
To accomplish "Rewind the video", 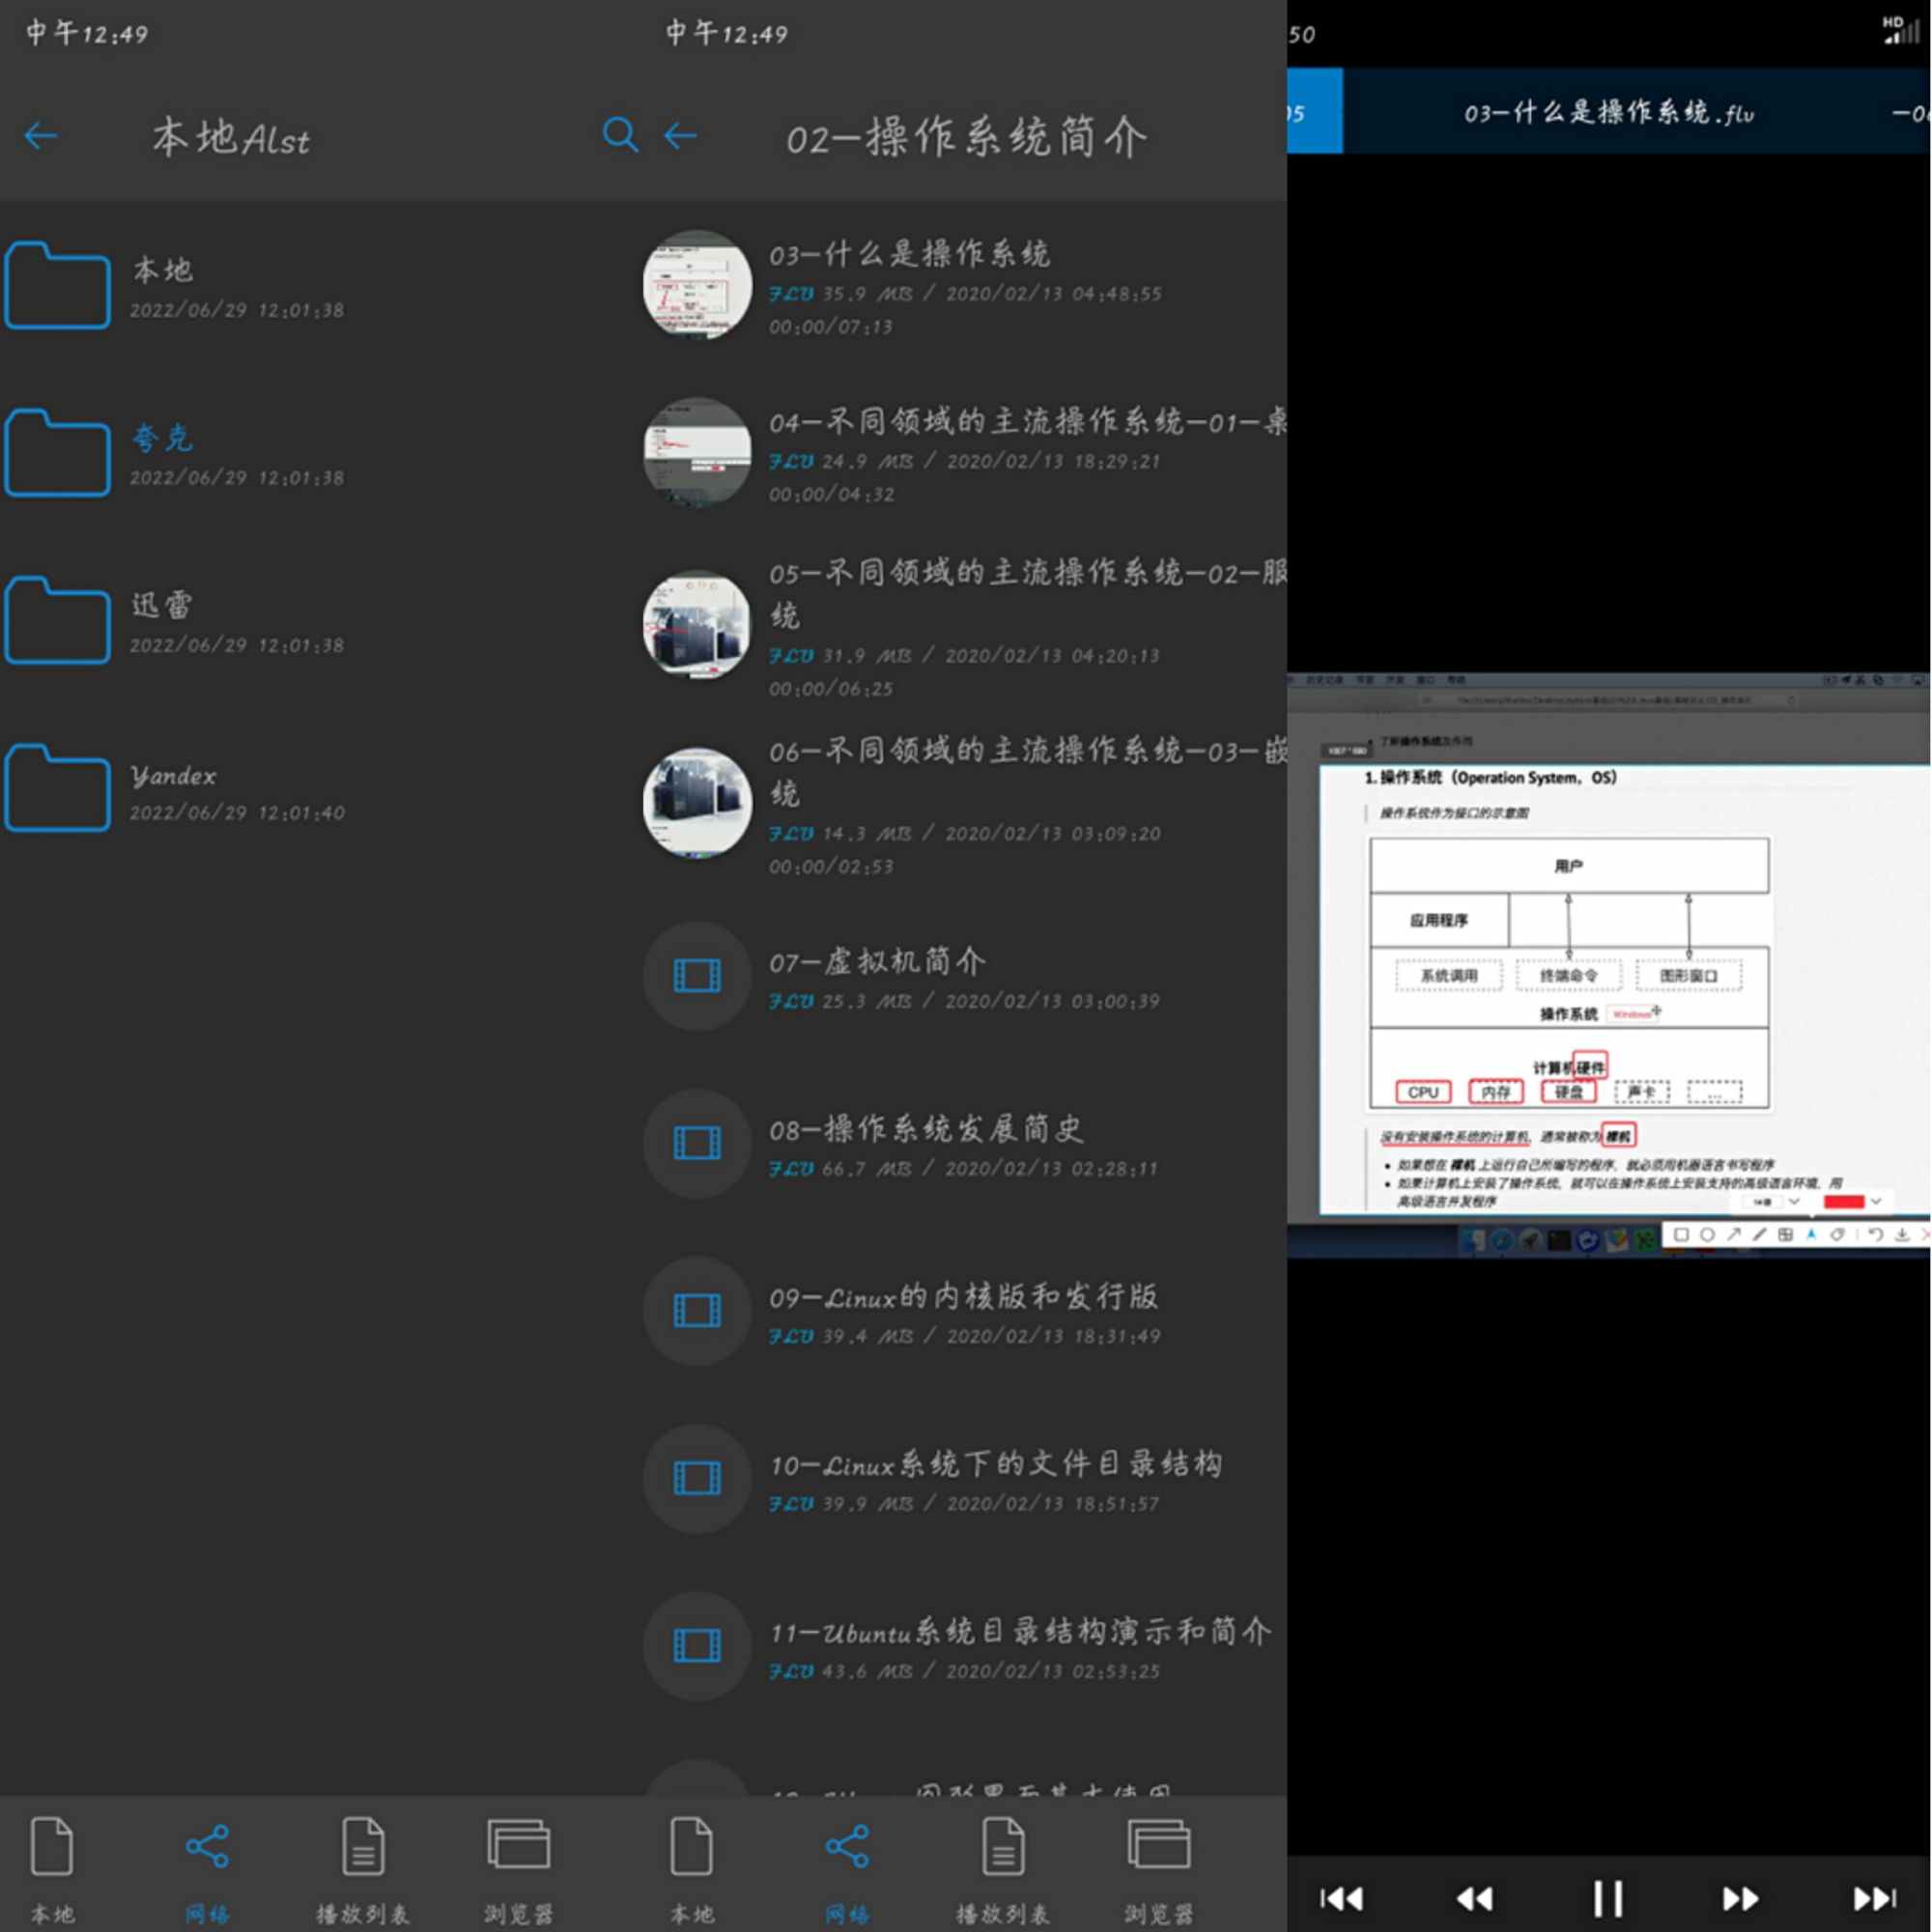I will click(1475, 1898).
